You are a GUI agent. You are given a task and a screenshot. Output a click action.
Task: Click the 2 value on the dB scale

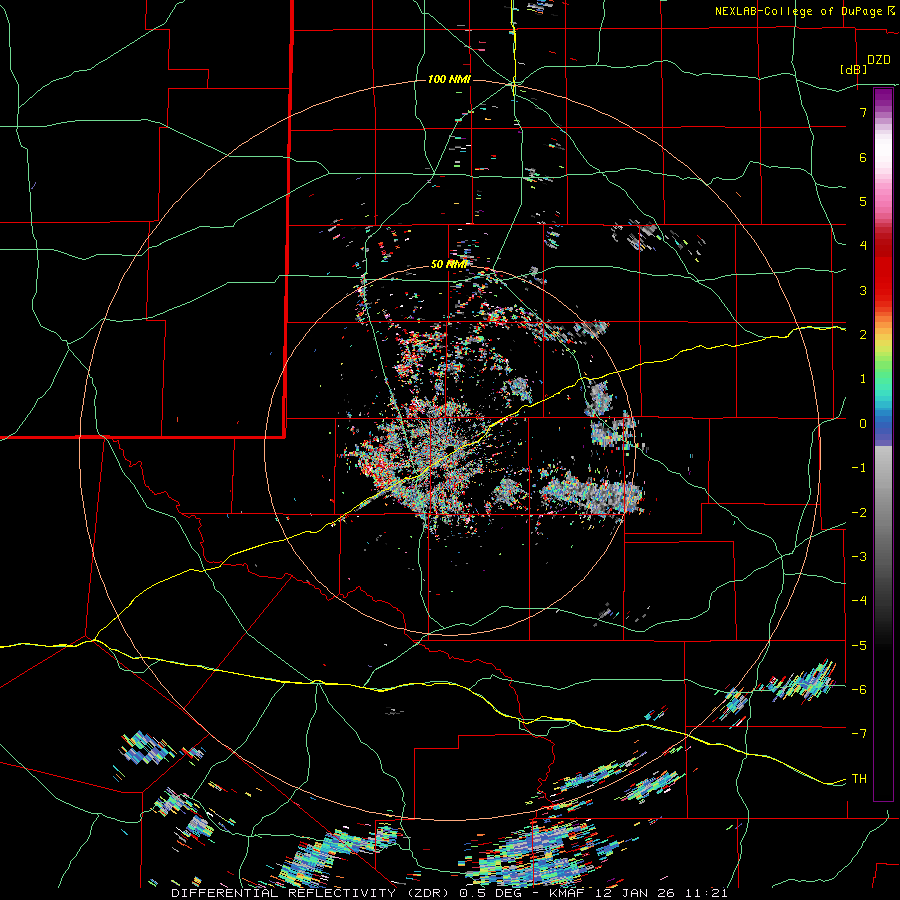click(x=863, y=335)
